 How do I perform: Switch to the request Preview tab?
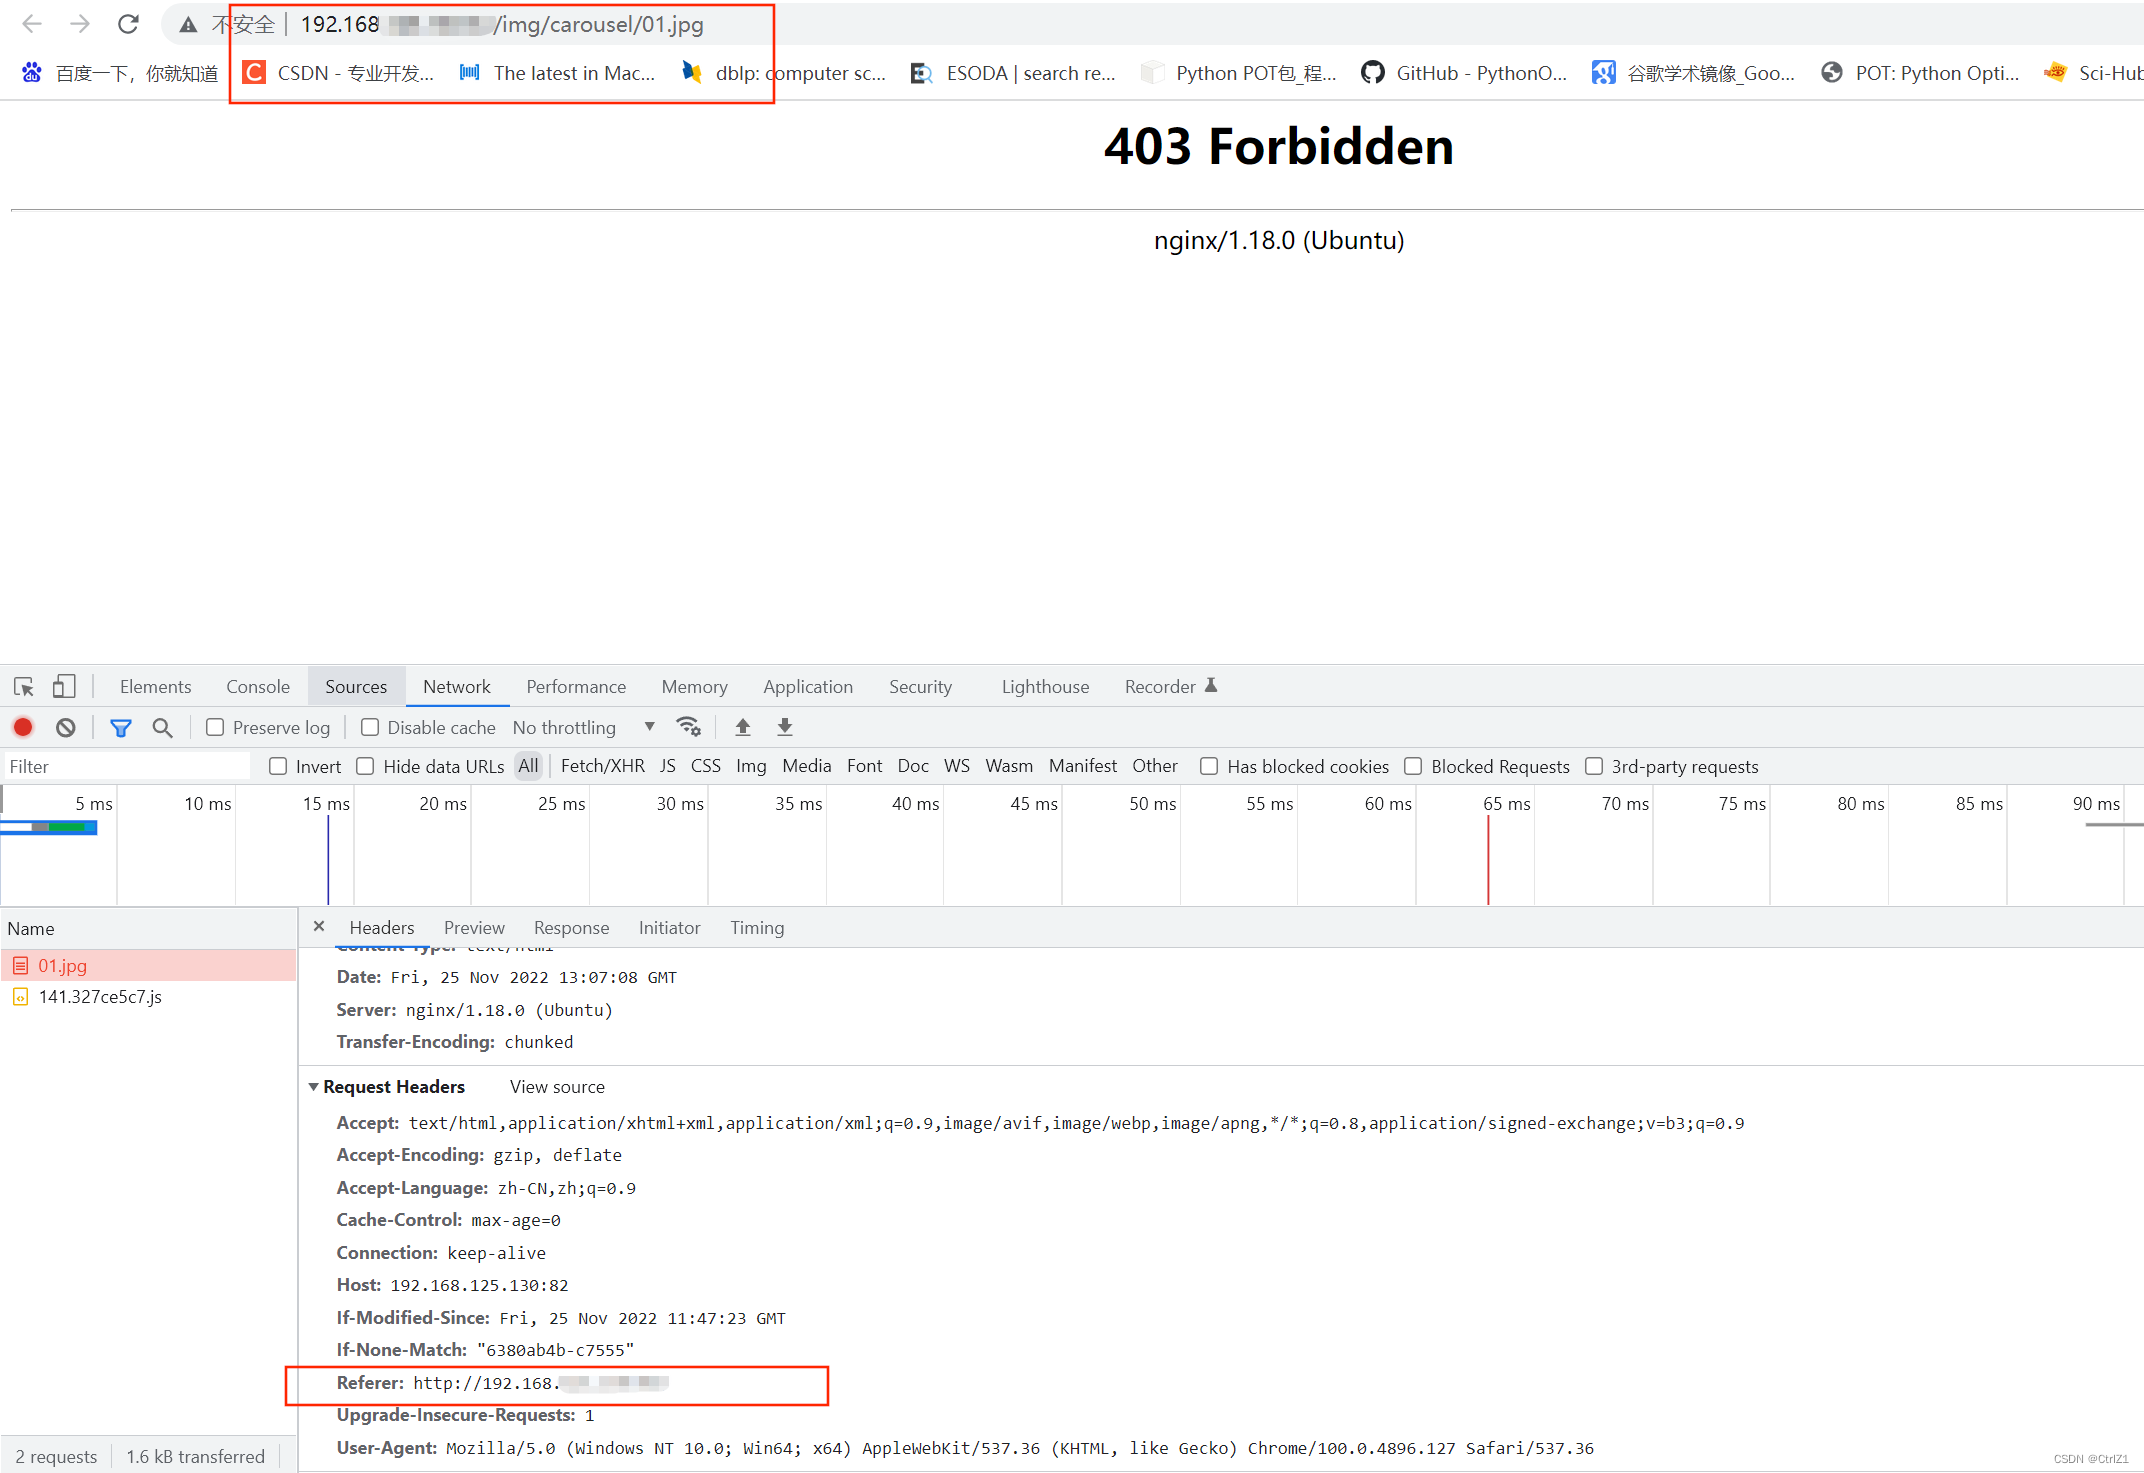[474, 928]
